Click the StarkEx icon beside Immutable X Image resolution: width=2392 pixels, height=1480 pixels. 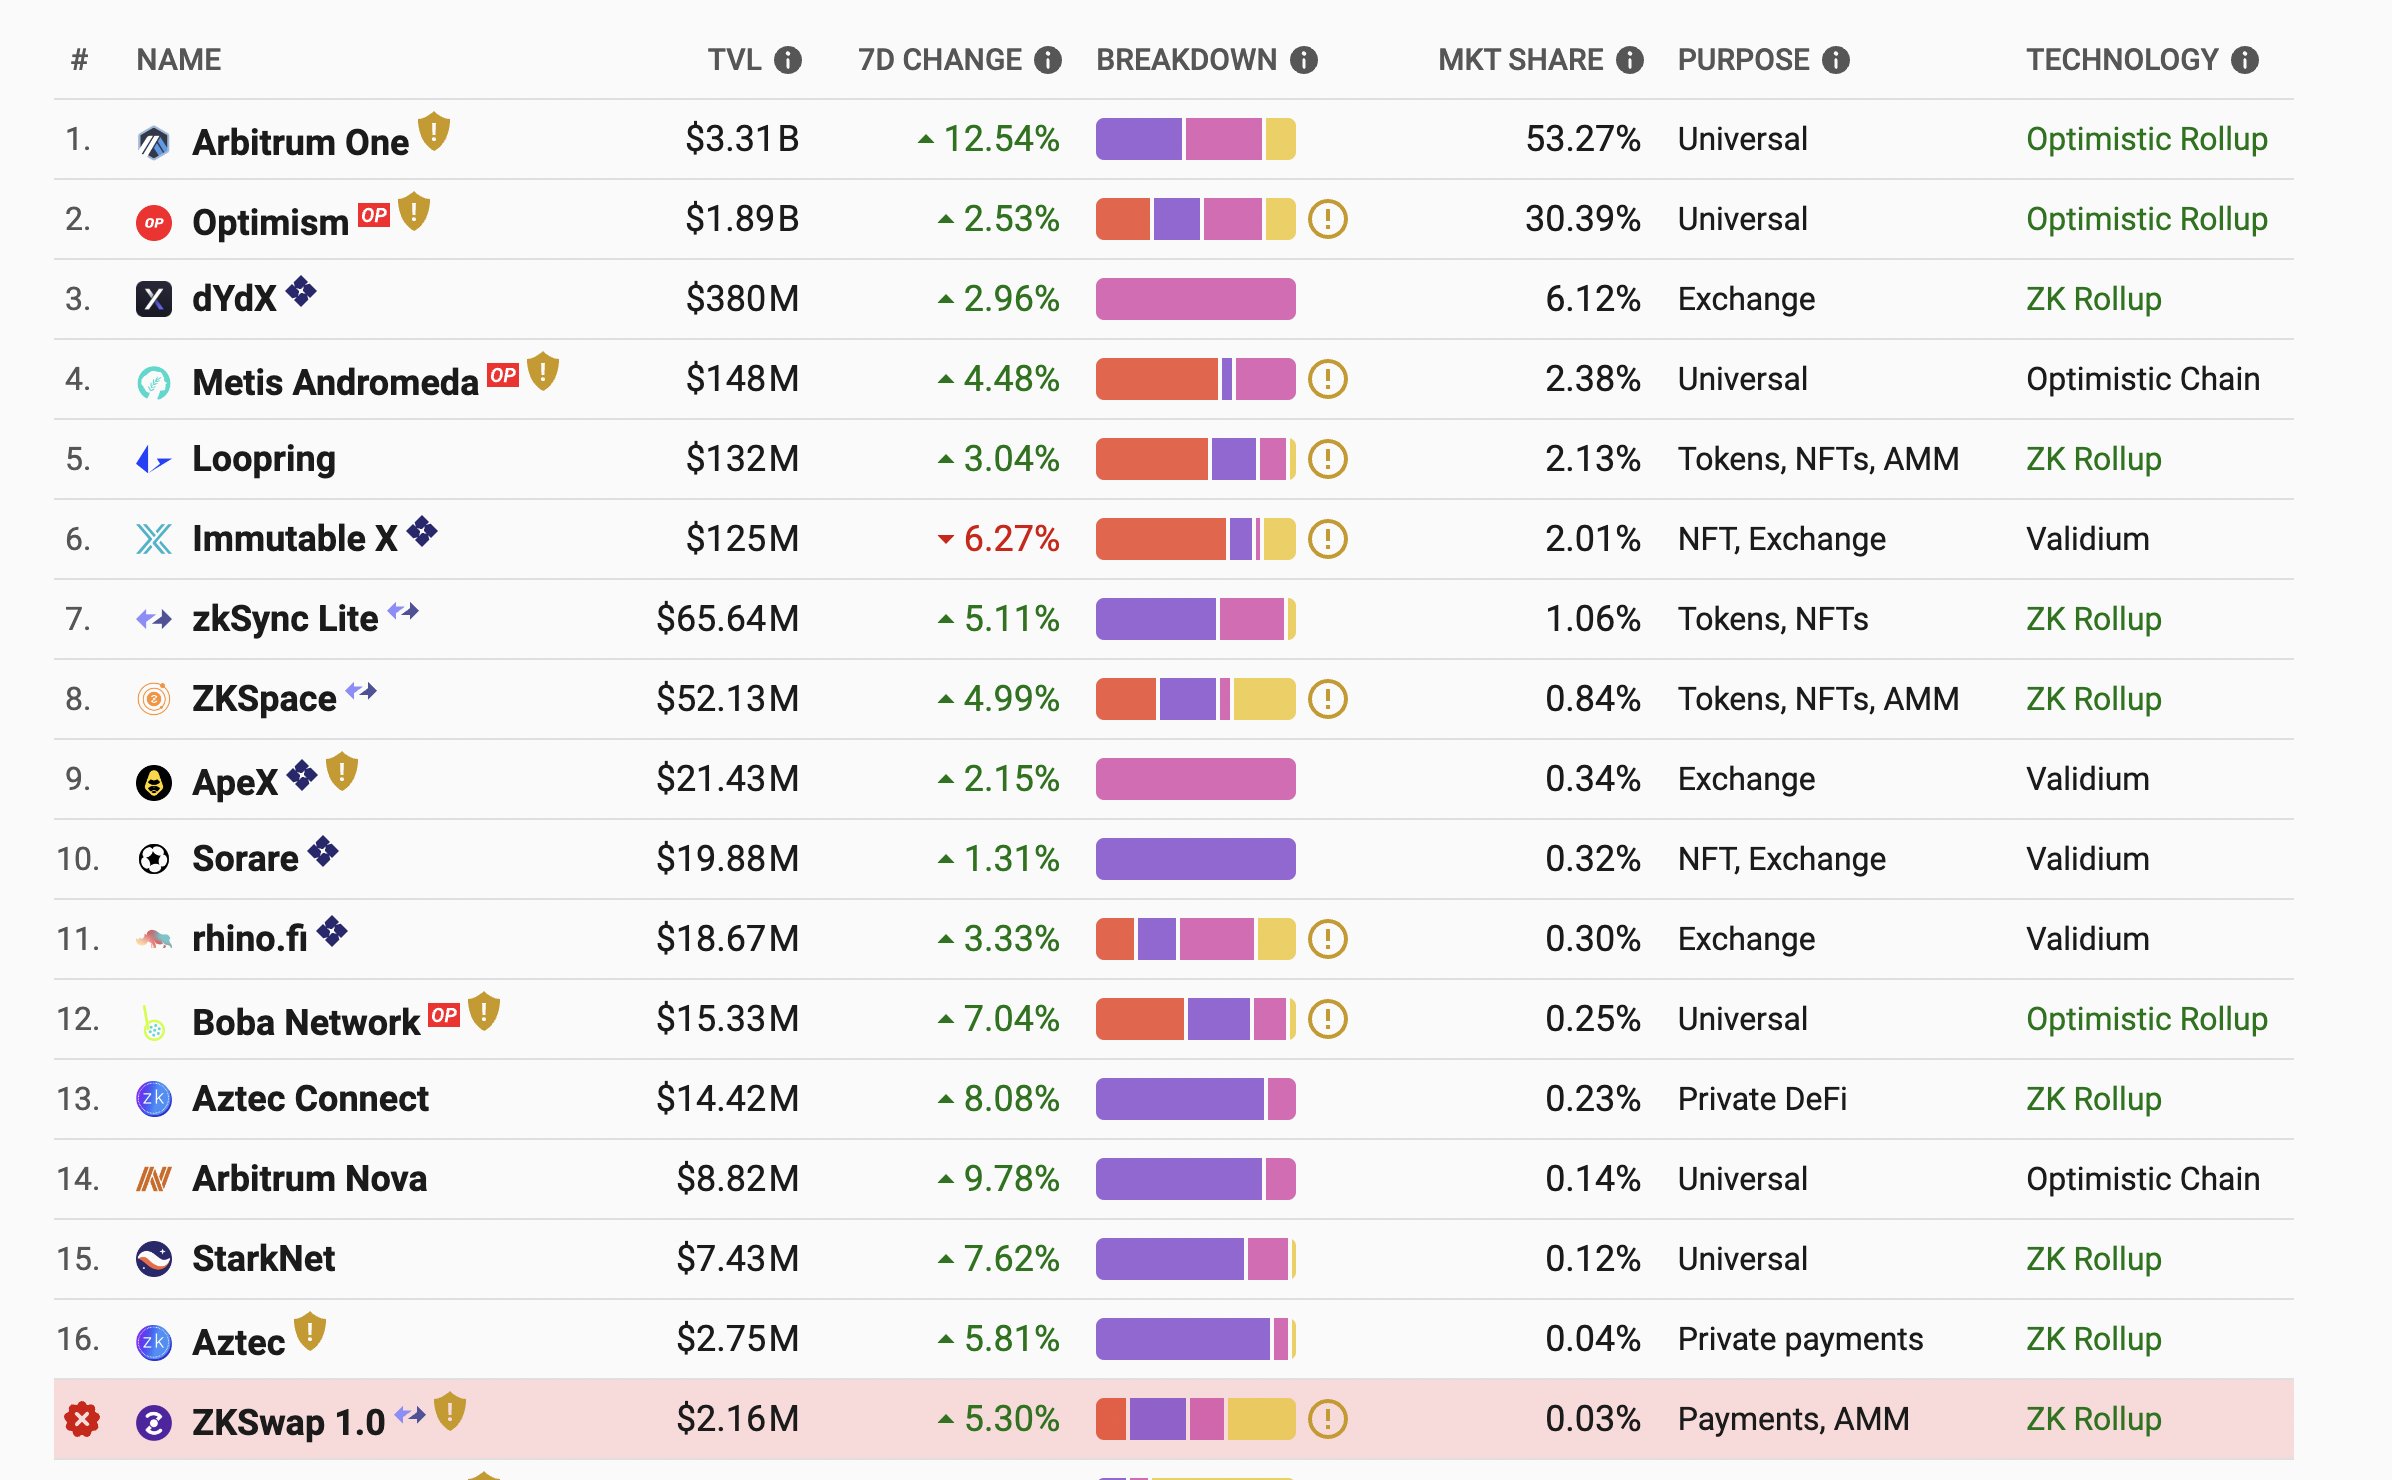pyautogui.click(x=422, y=531)
